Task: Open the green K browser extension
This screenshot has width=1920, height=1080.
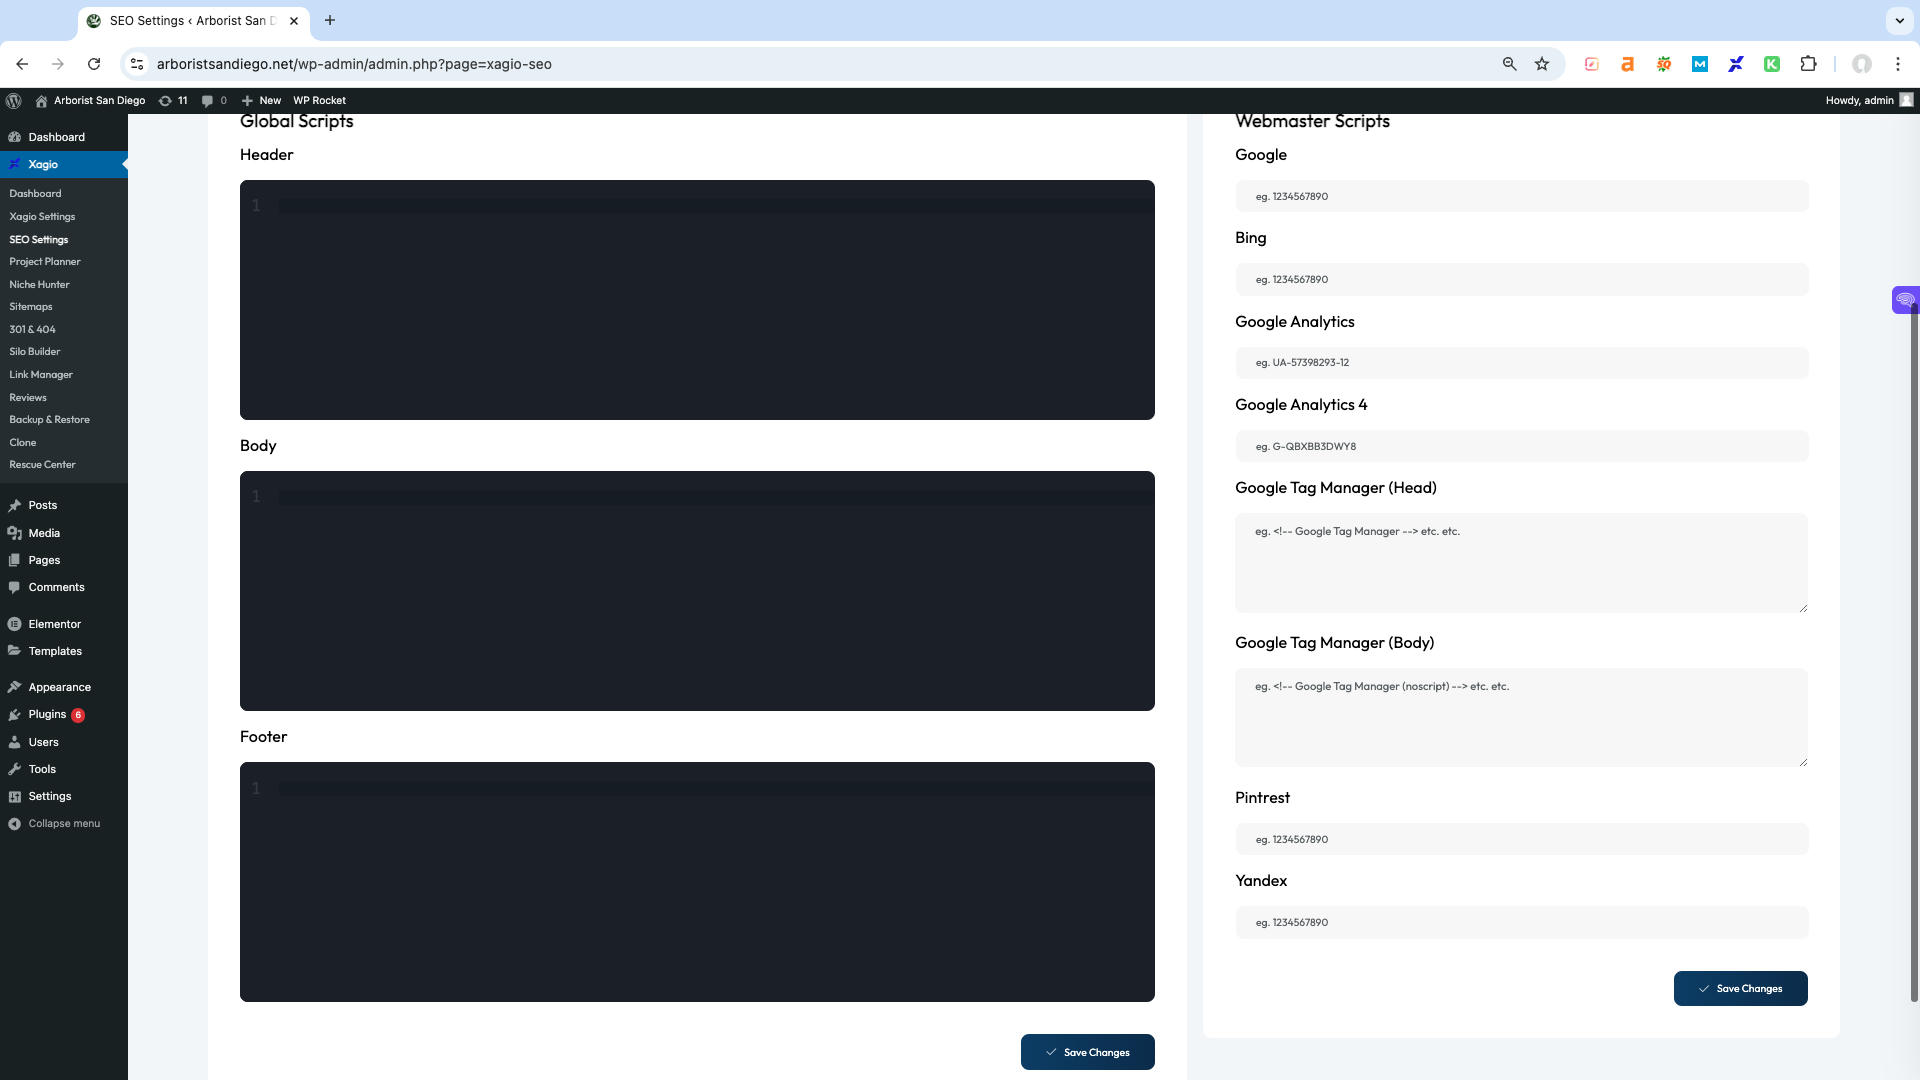Action: click(x=1772, y=64)
